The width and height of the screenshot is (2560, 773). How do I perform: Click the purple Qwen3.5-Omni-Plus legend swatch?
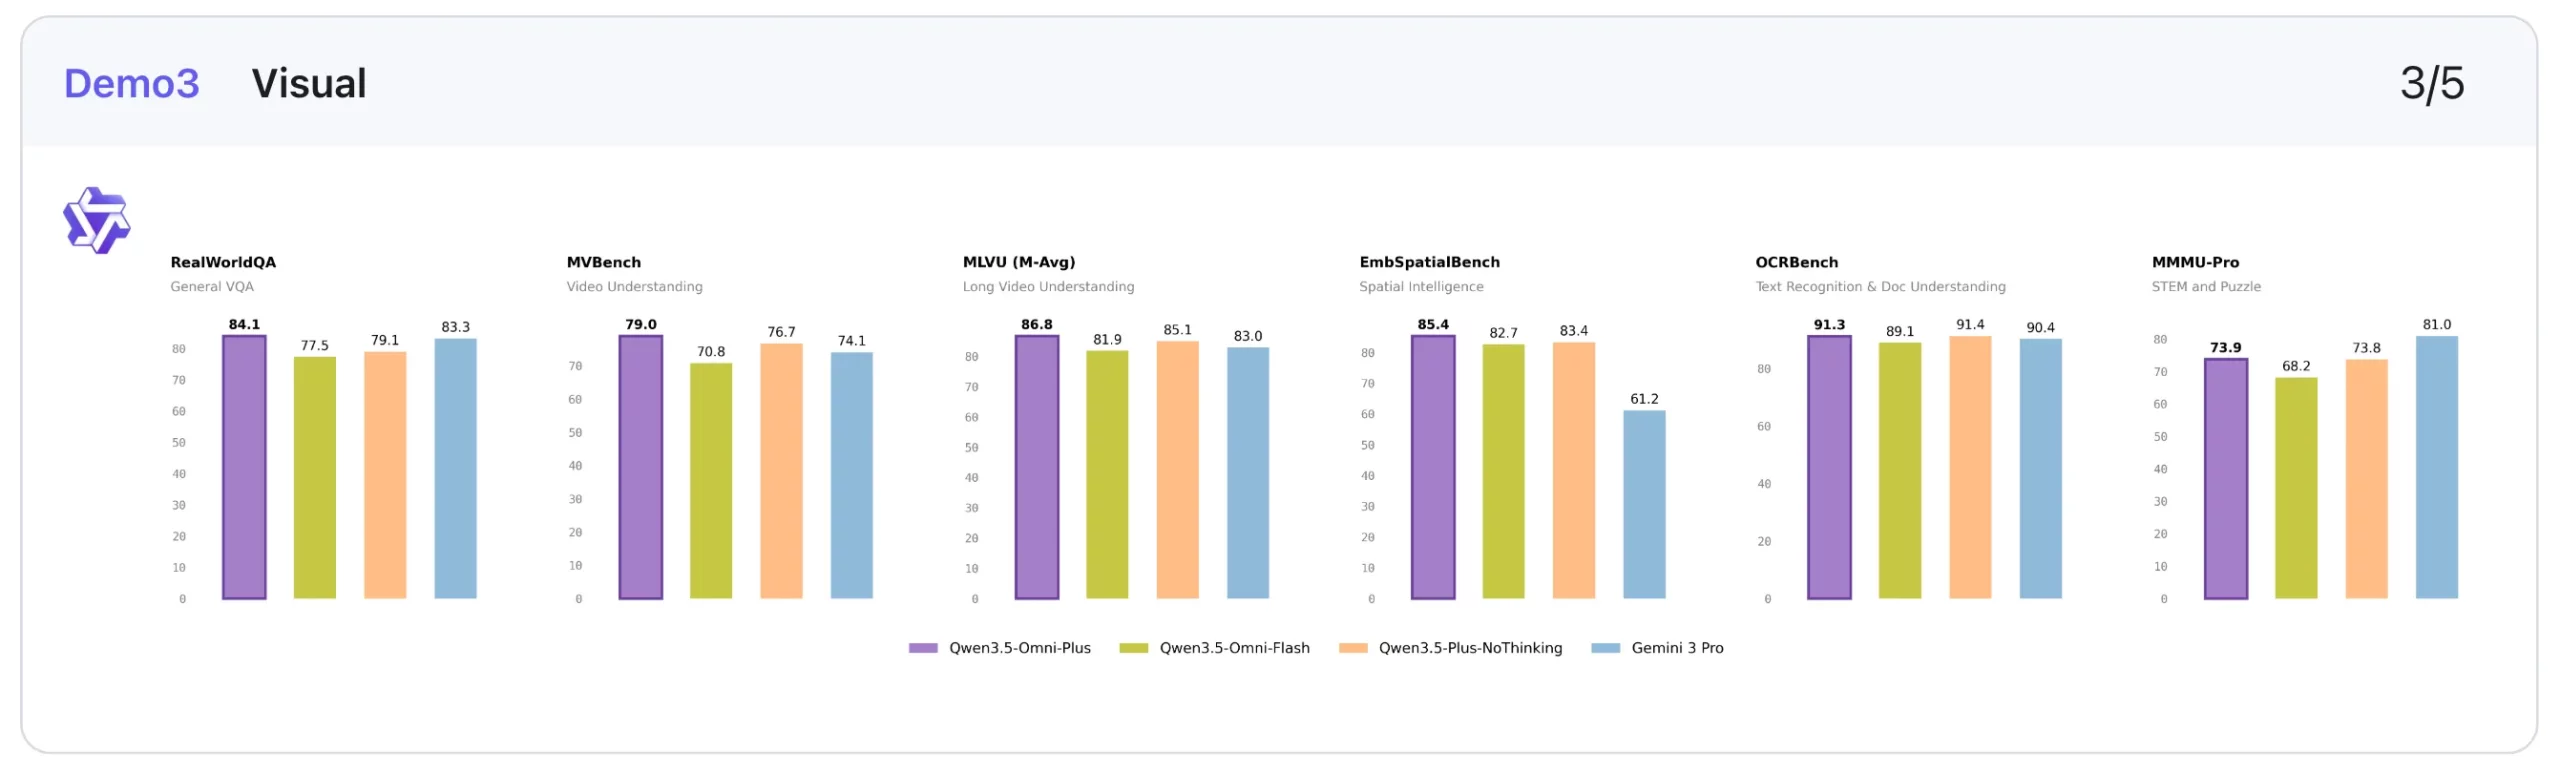[923, 648]
